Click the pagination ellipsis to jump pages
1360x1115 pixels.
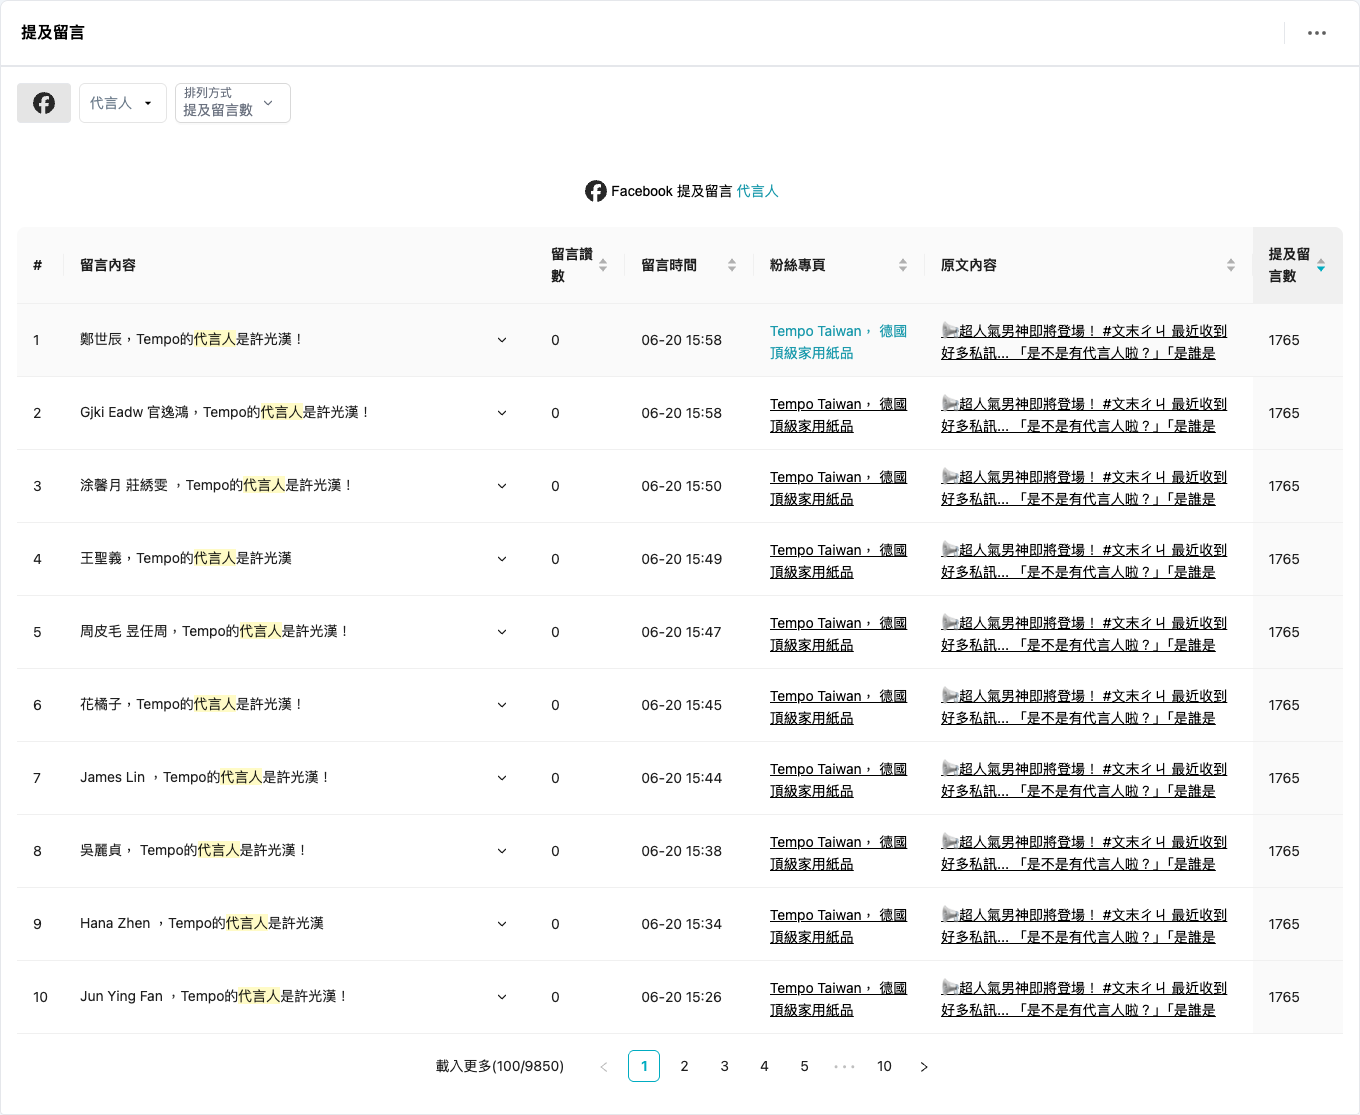point(844,1066)
